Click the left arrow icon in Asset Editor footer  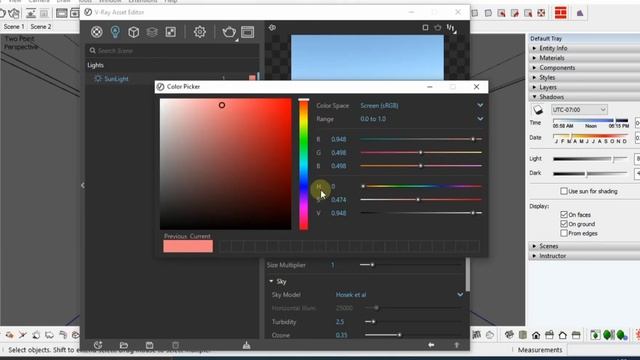coord(431,345)
